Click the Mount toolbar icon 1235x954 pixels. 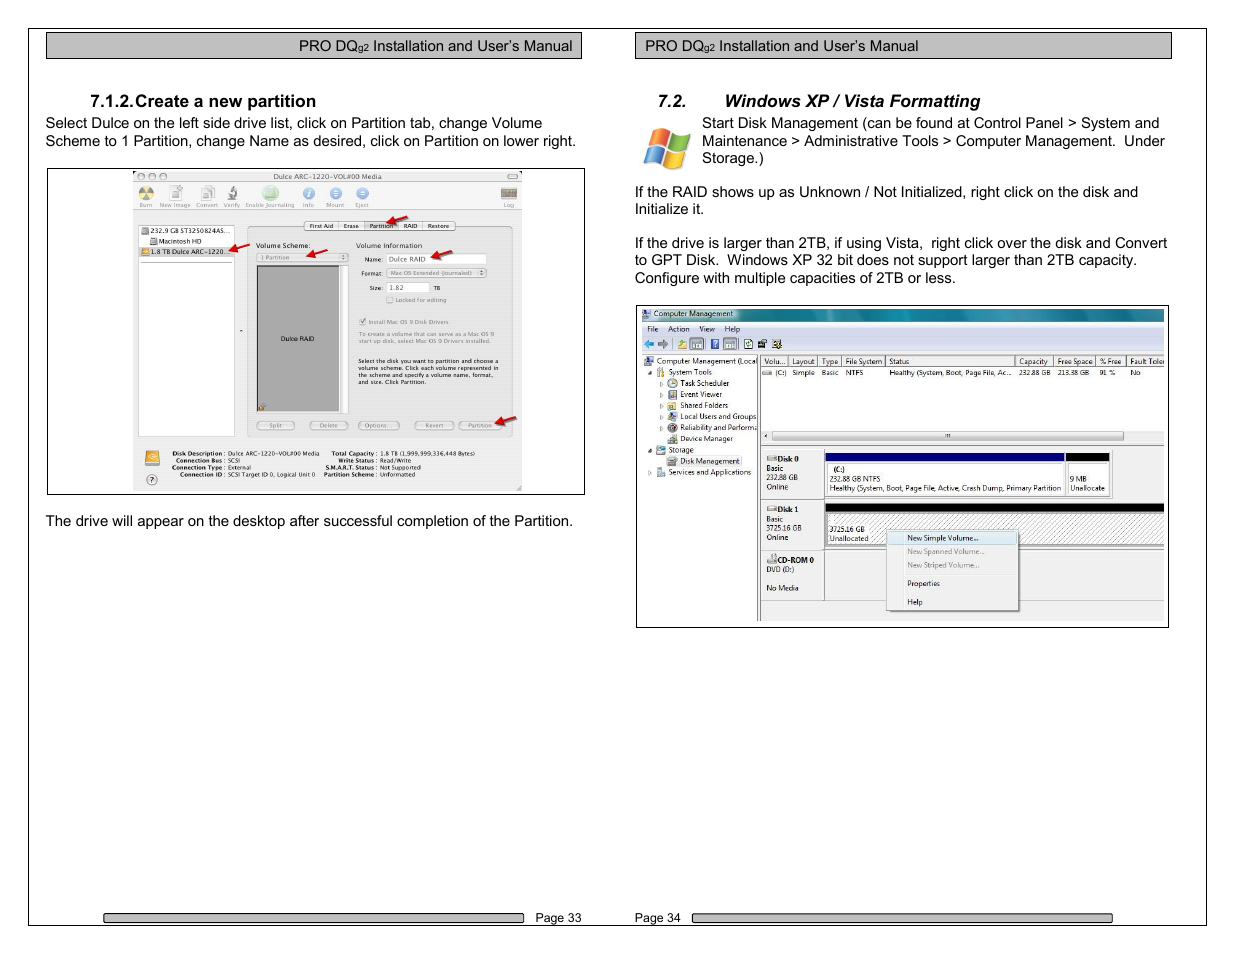click(335, 193)
